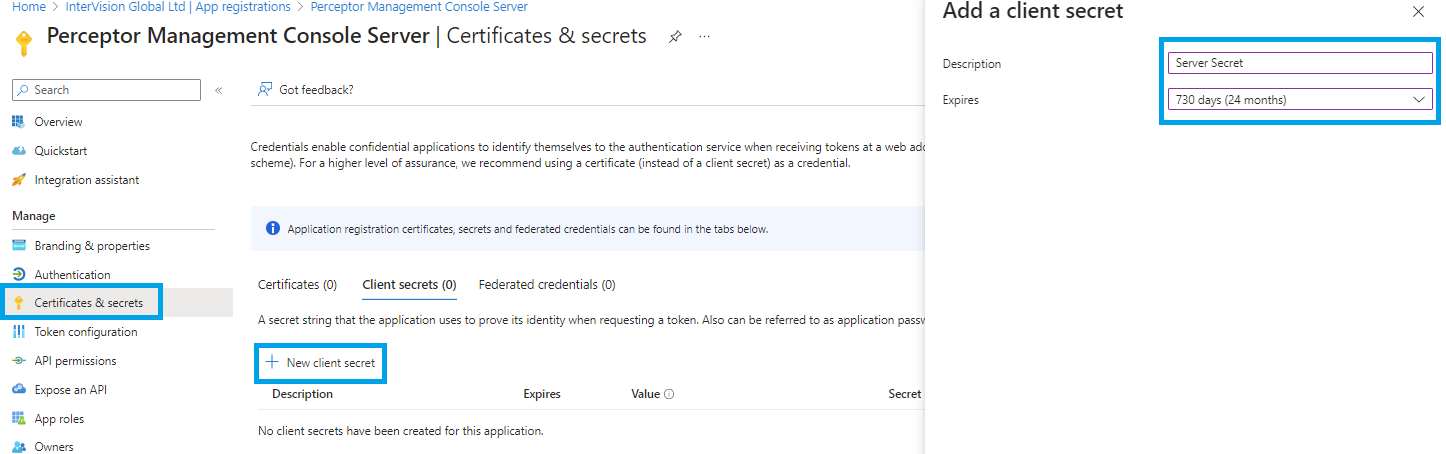Click the sidebar Search box

click(106, 90)
